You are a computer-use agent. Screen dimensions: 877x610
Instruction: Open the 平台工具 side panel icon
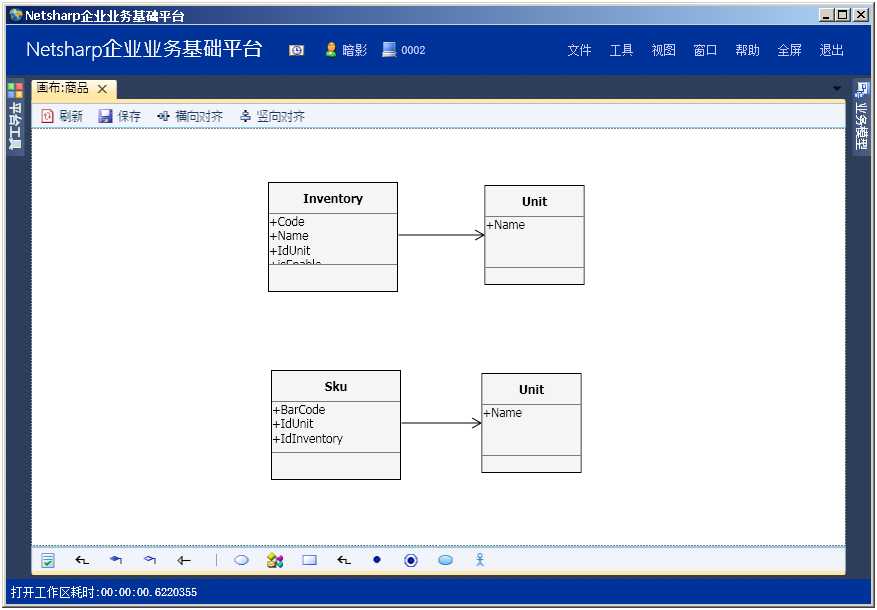point(16,91)
